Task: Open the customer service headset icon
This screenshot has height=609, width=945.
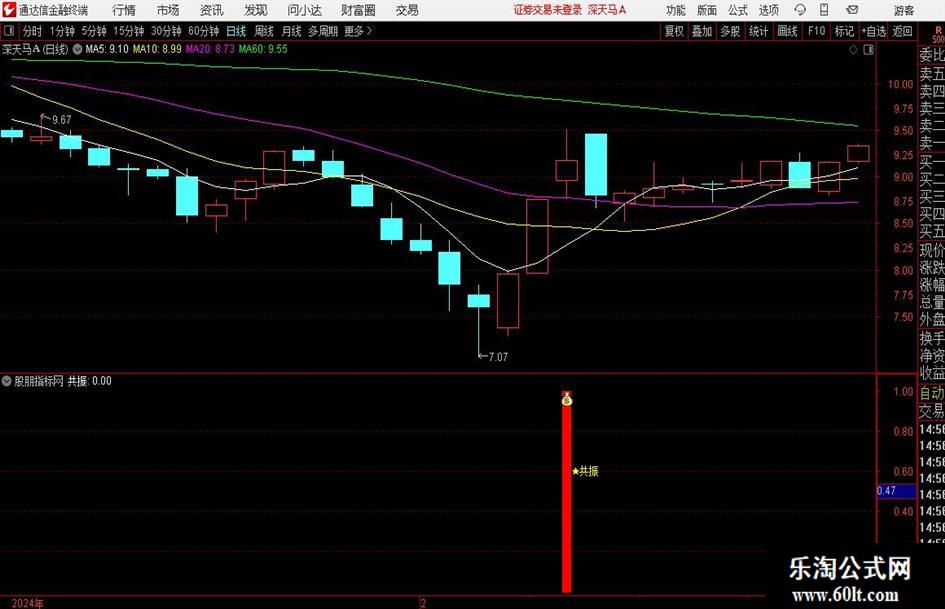Action: pos(800,10)
